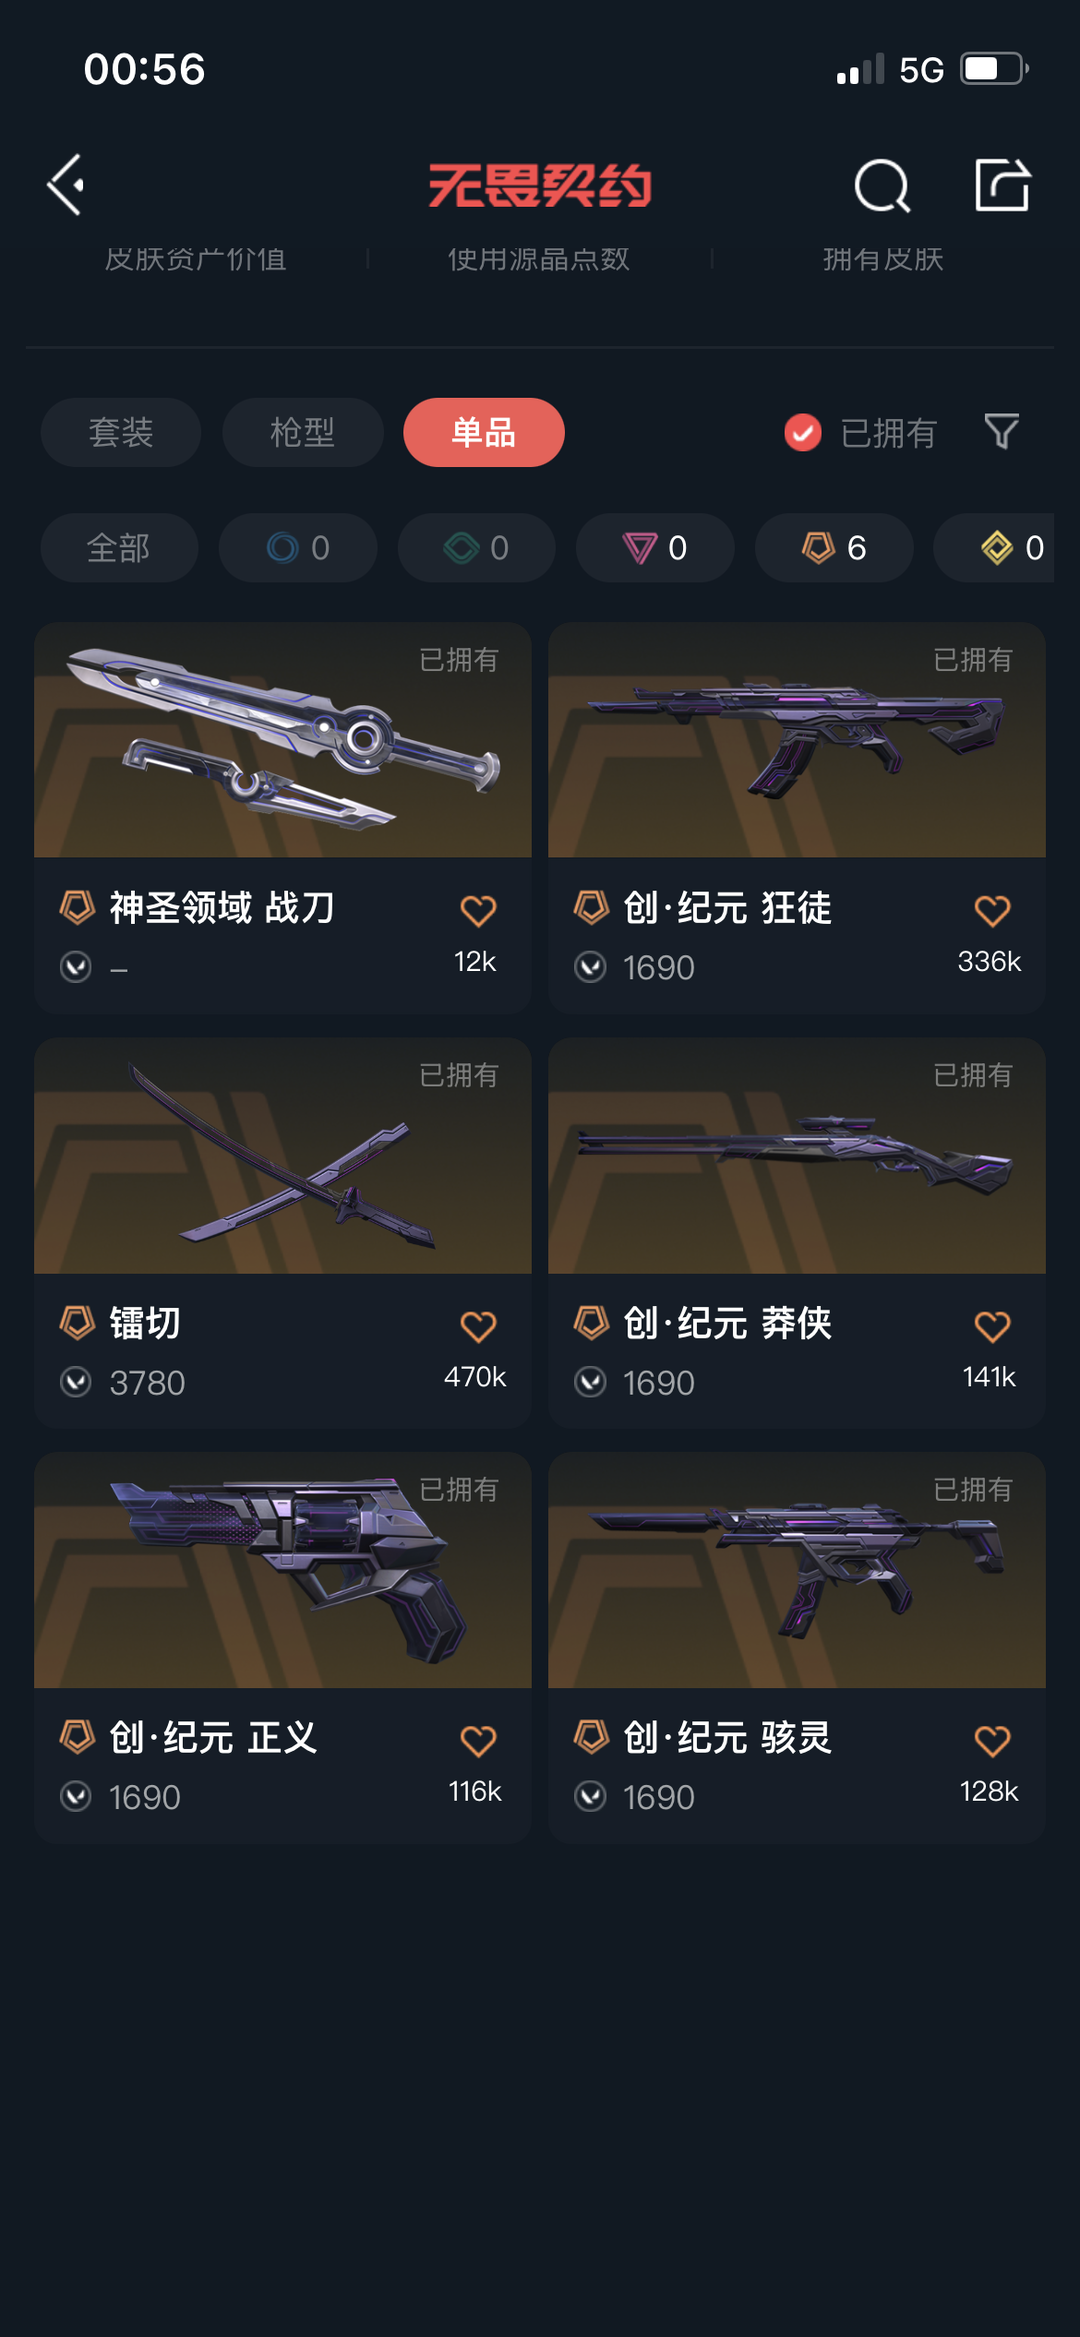The height and width of the screenshot is (2337, 1080).
Task: Open the 镭切 sword skin thumbnail
Action: coord(283,1156)
